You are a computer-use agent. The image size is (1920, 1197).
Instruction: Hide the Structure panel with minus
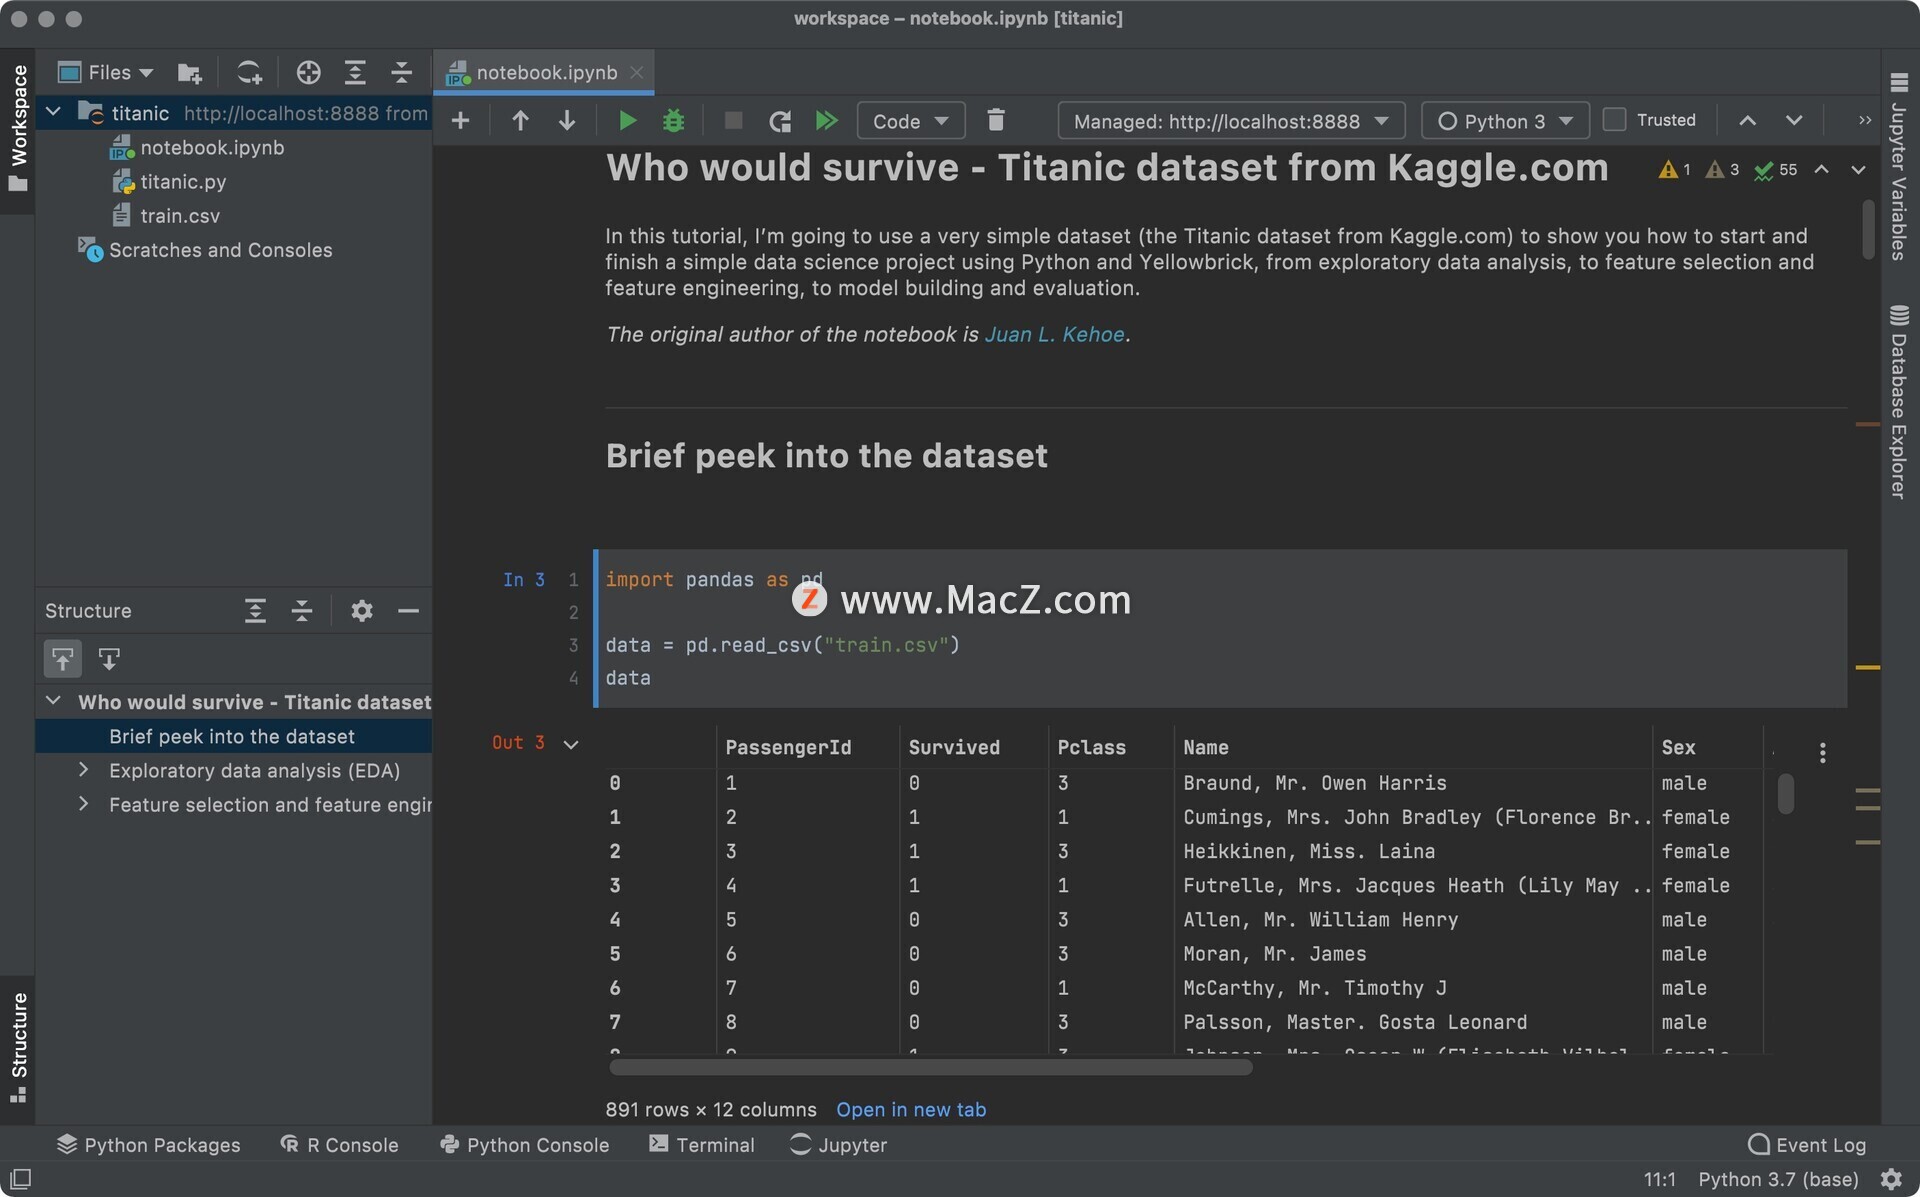pos(408,611)
